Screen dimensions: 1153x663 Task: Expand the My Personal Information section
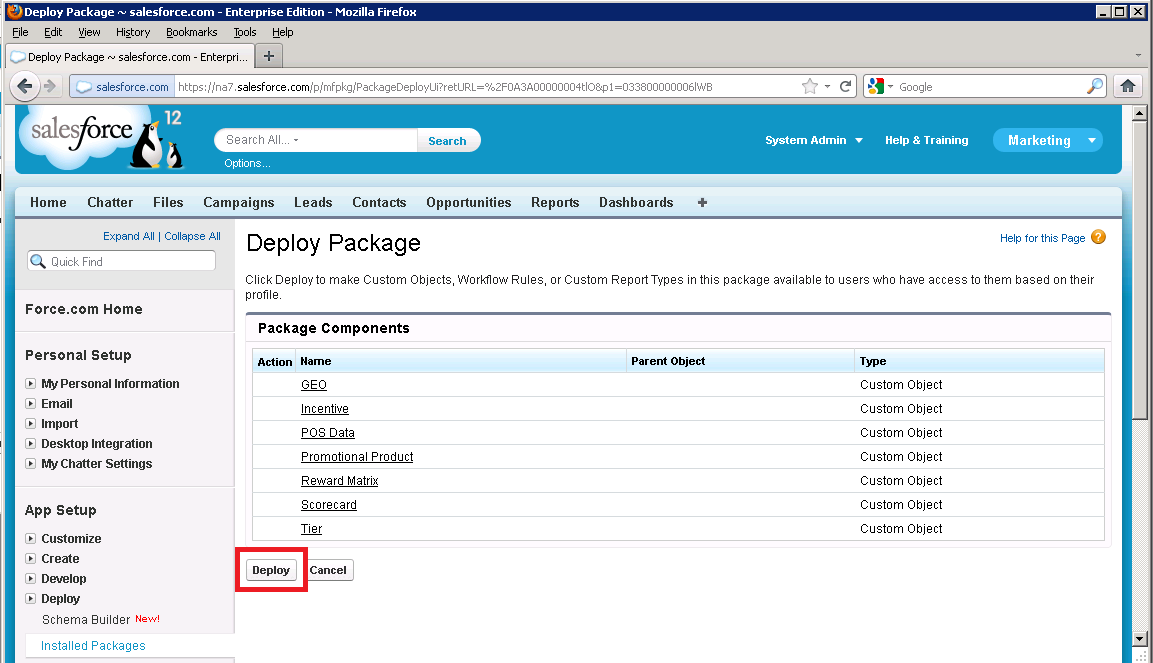[31, 384]
